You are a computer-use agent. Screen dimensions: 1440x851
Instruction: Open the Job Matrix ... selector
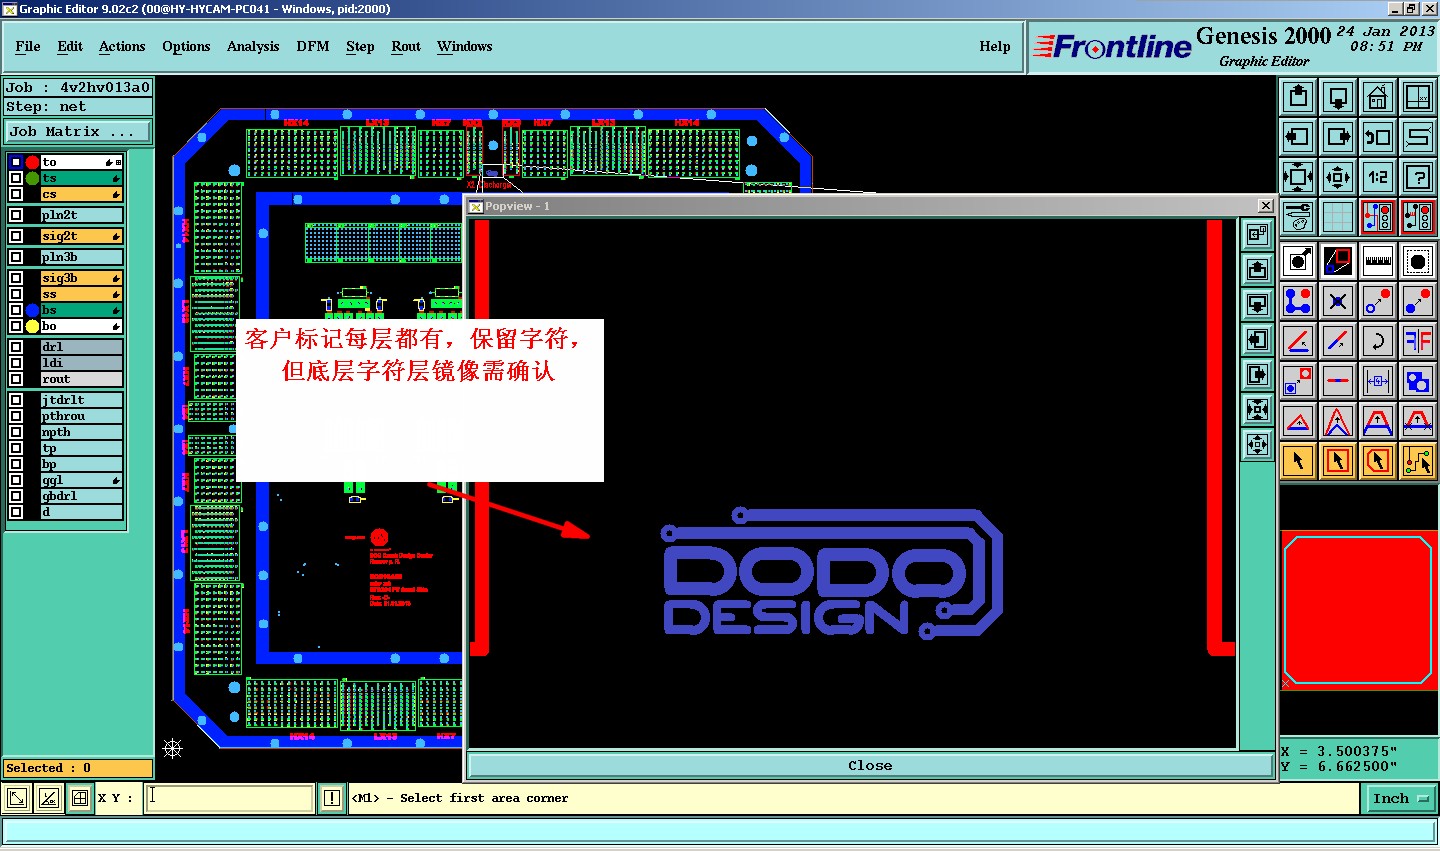[x=78, y=131]
